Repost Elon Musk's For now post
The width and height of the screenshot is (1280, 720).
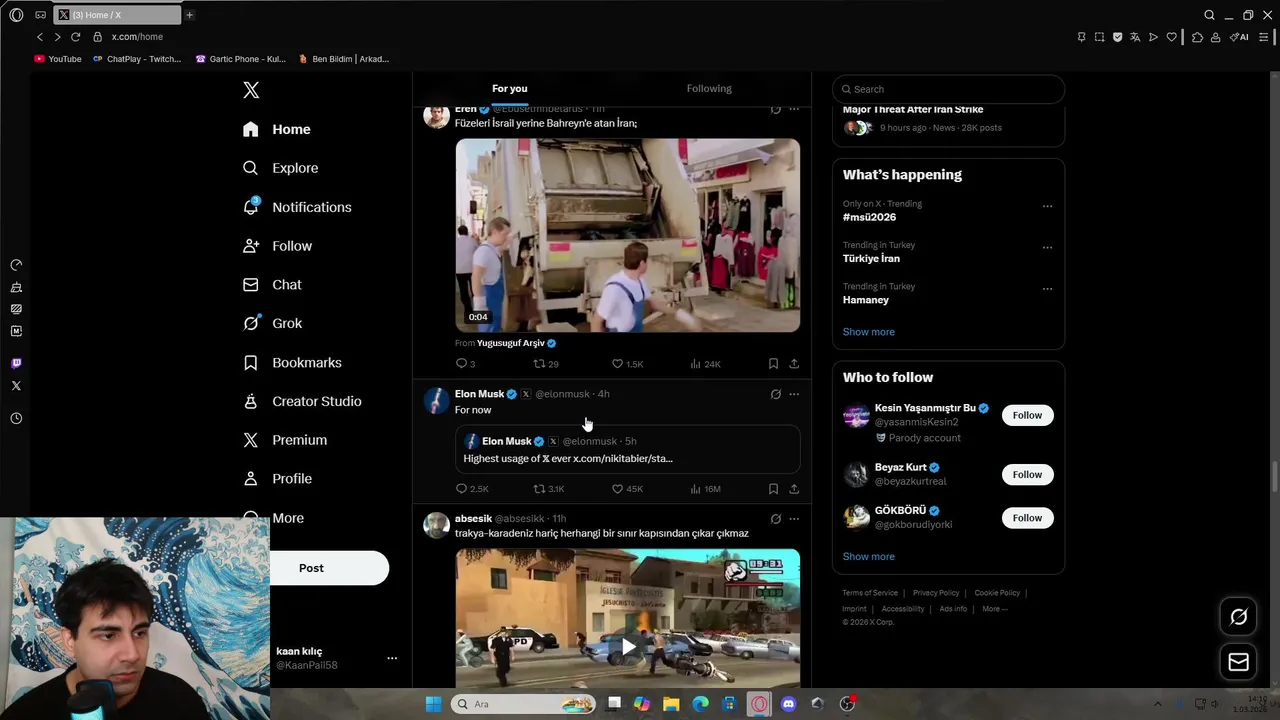click(549, 489)
